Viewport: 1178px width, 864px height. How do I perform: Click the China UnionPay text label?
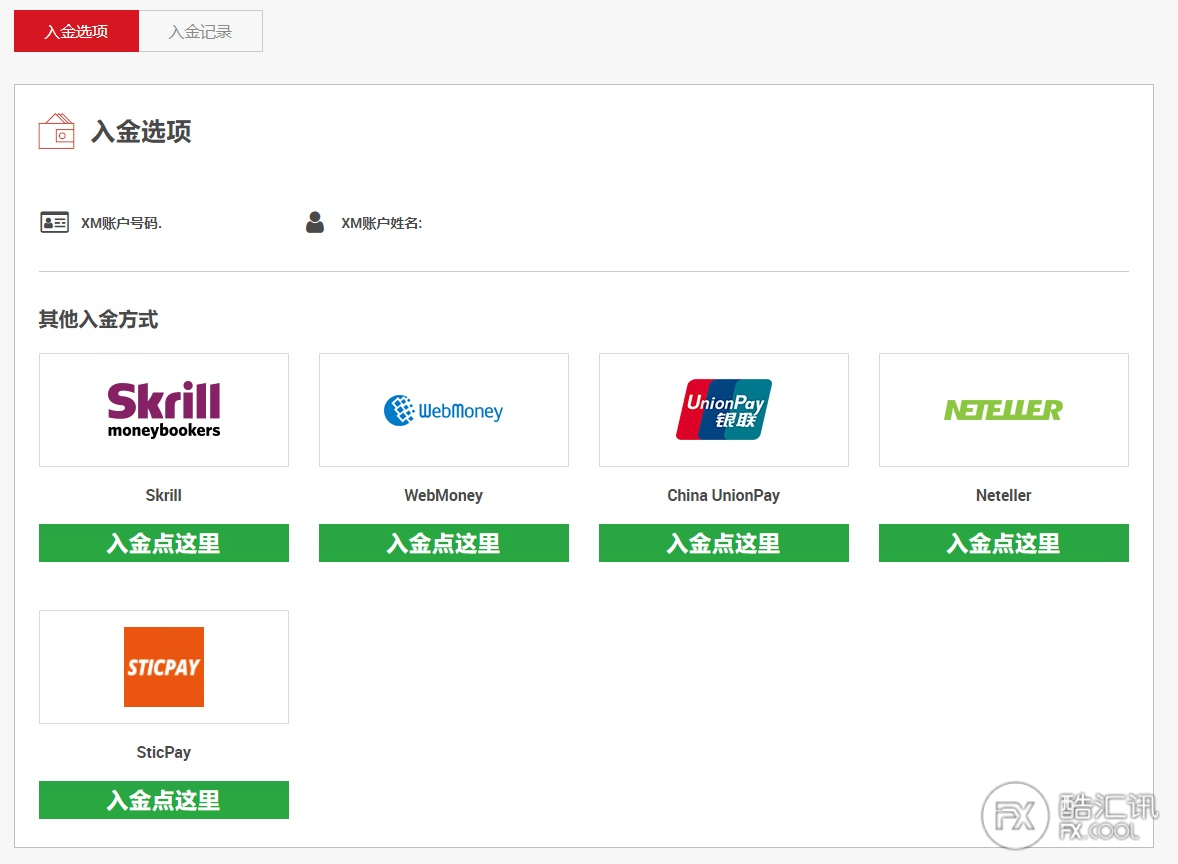coord(723,495)
